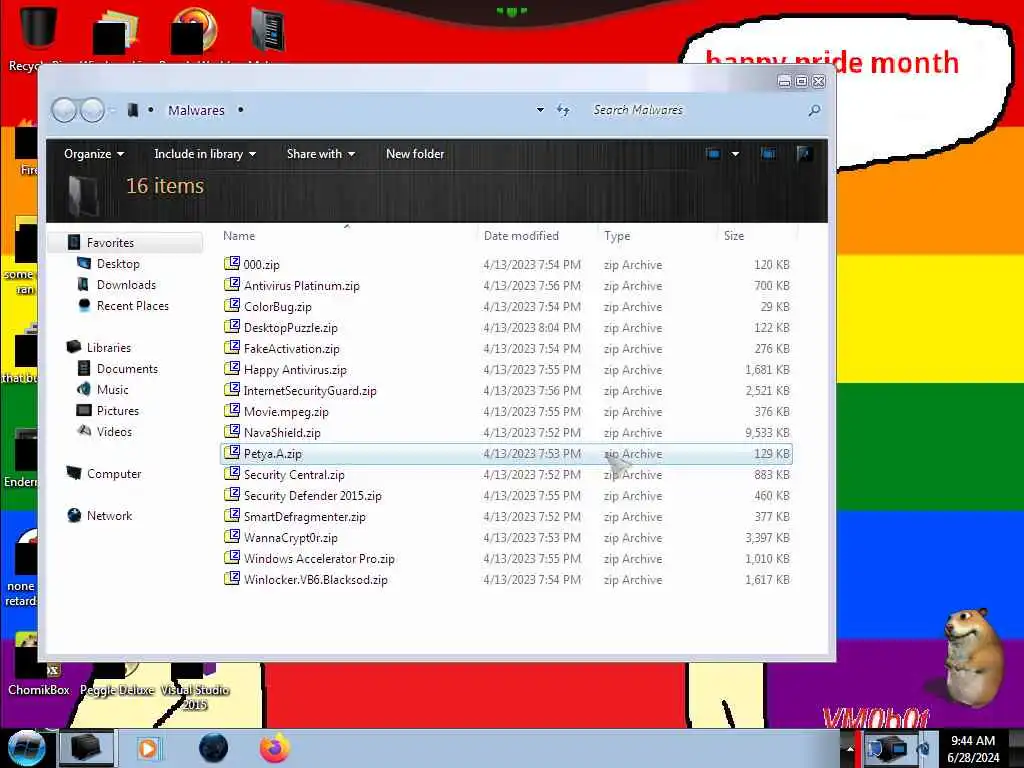
Task: Click the New folder button
Action: coord(415,154)
